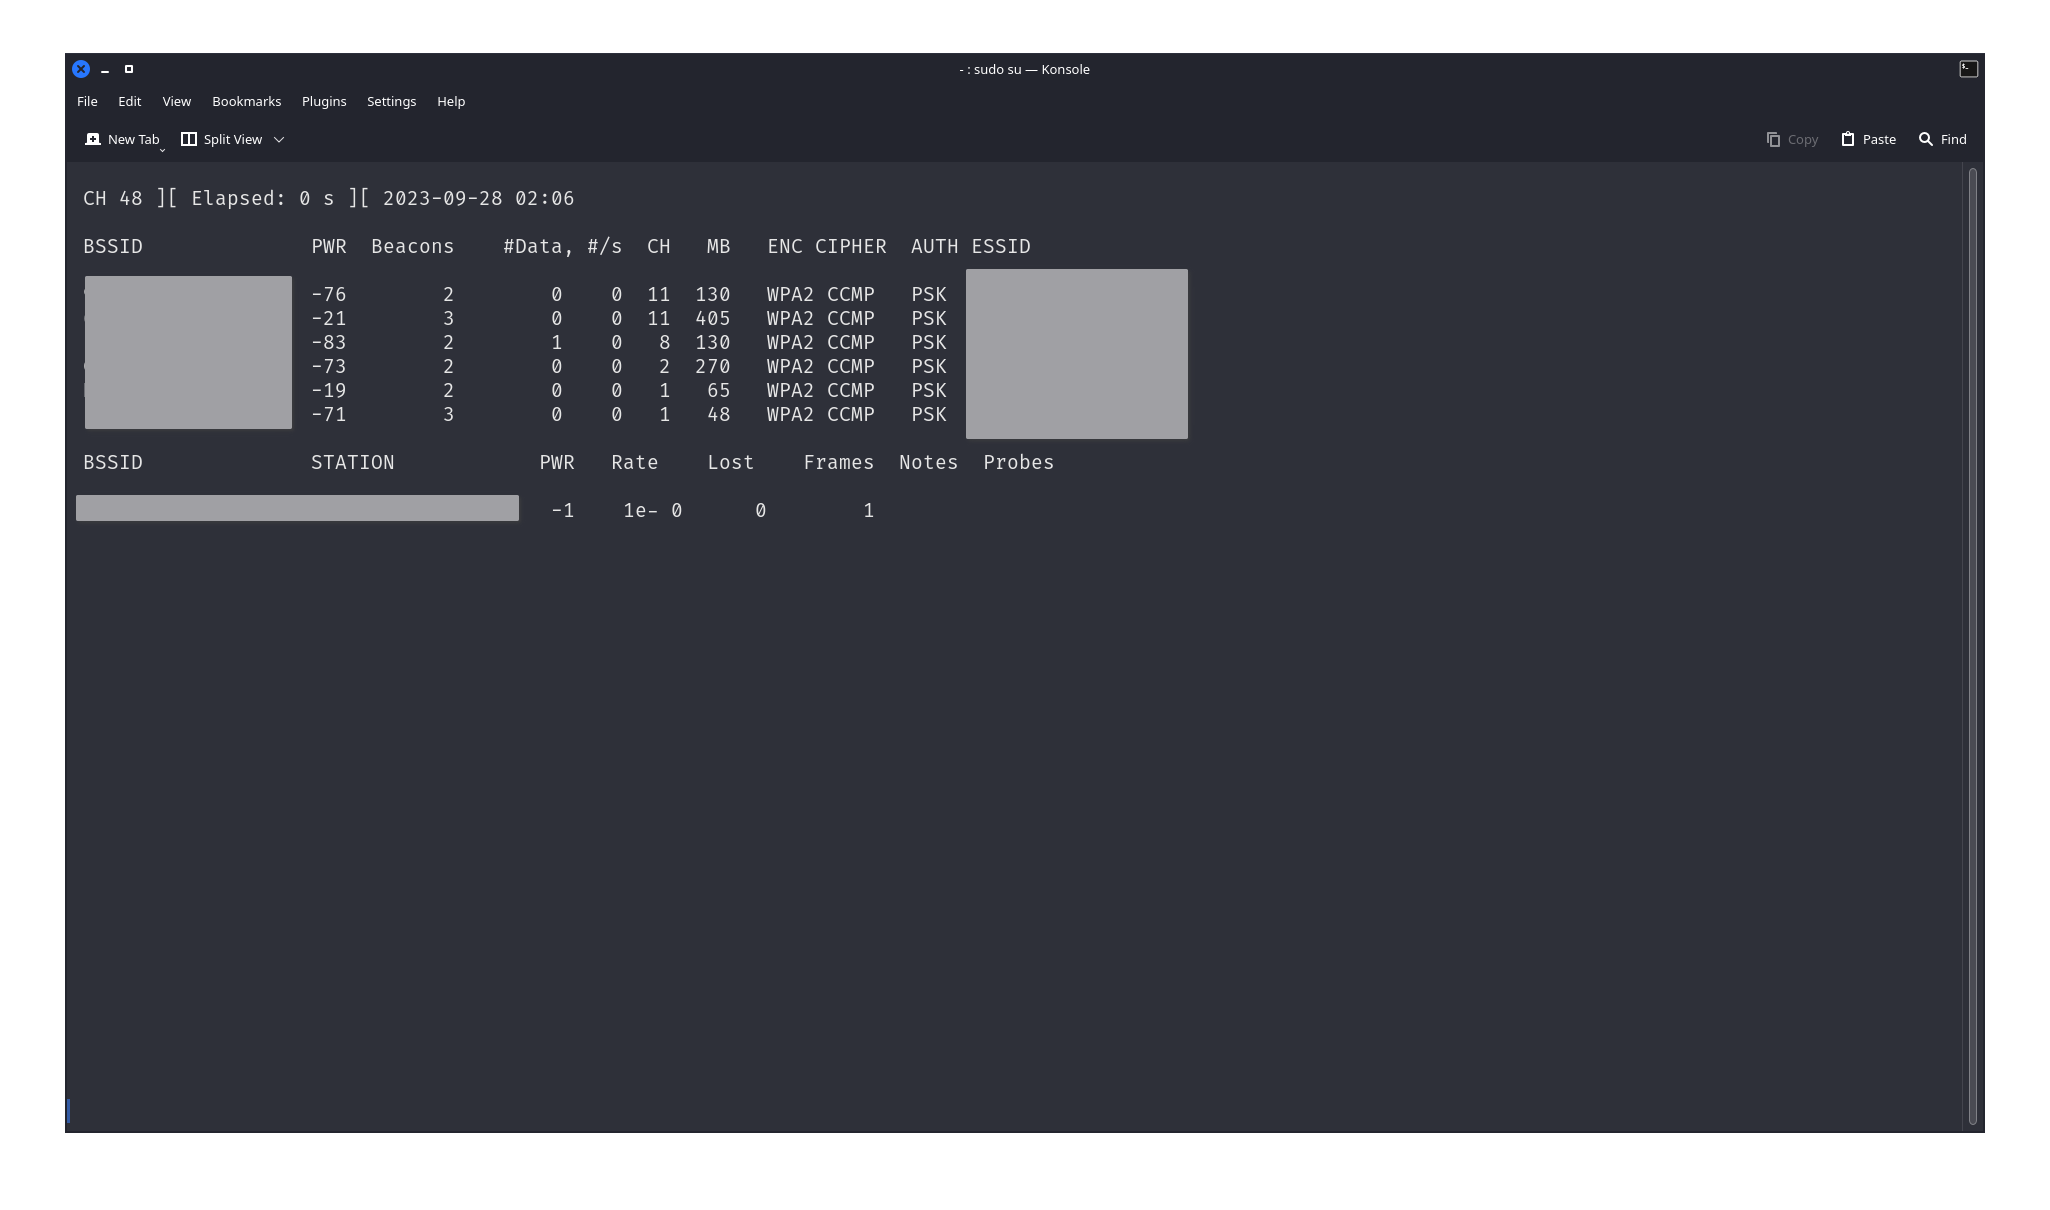Image resolution: width=2050 pixels, height=1210 pixels.
Task: Click the CIPHER column header
Action: tap(851, 246)
